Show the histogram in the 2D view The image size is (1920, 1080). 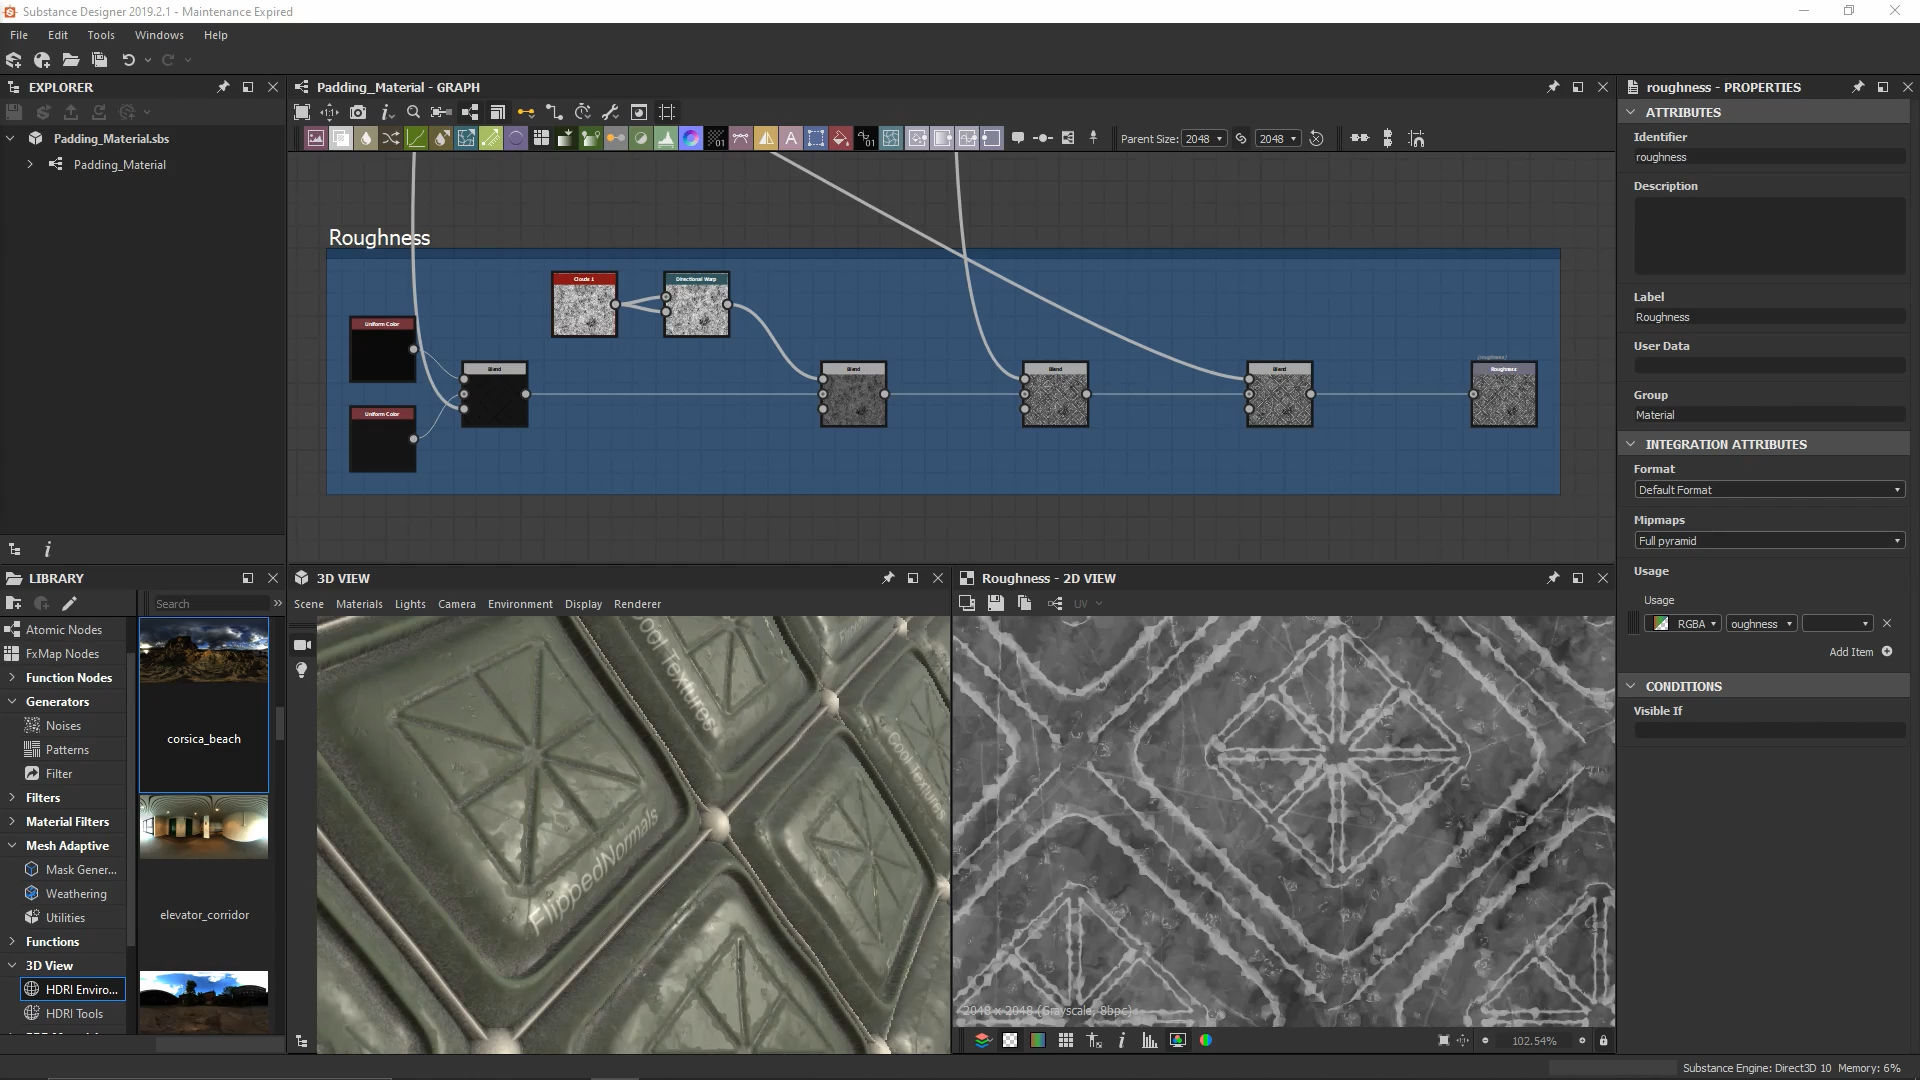tap(1150, 1041)
